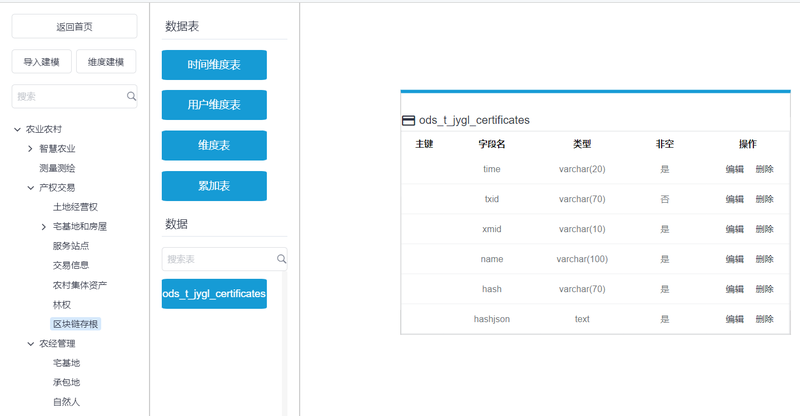Screen dimensions: 800x416
Task: Select the 维度表 button
Action: coord(214,145)
